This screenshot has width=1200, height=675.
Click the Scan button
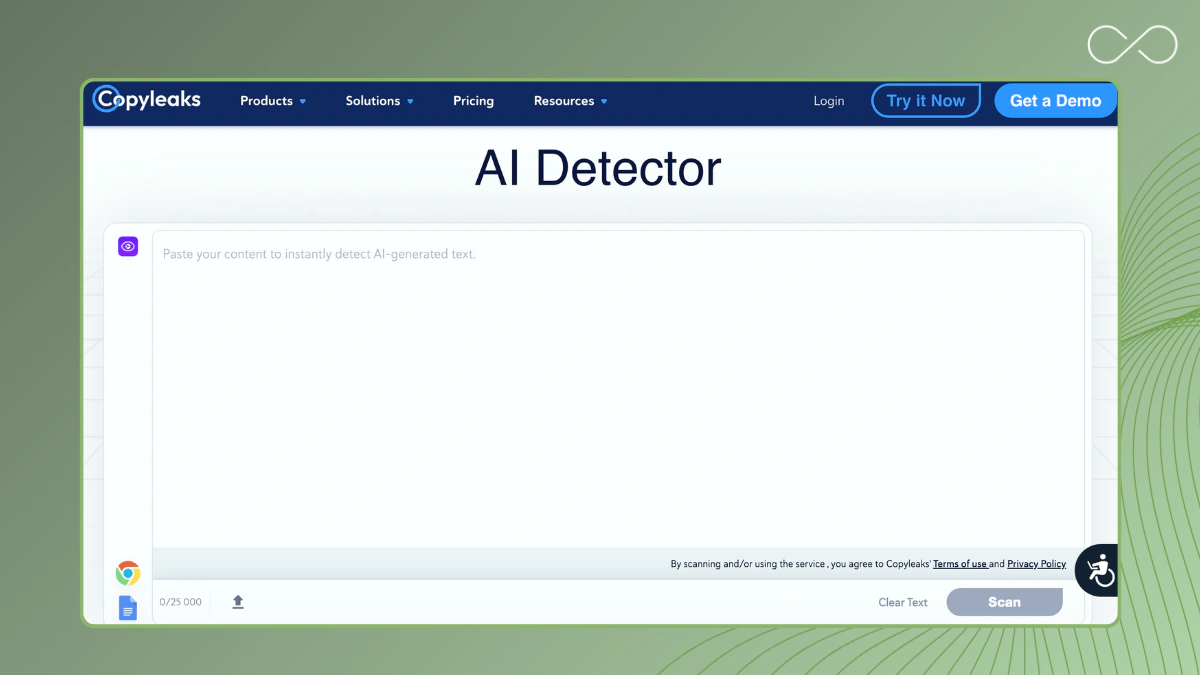pyautogui.click(x=1005, y=602)
